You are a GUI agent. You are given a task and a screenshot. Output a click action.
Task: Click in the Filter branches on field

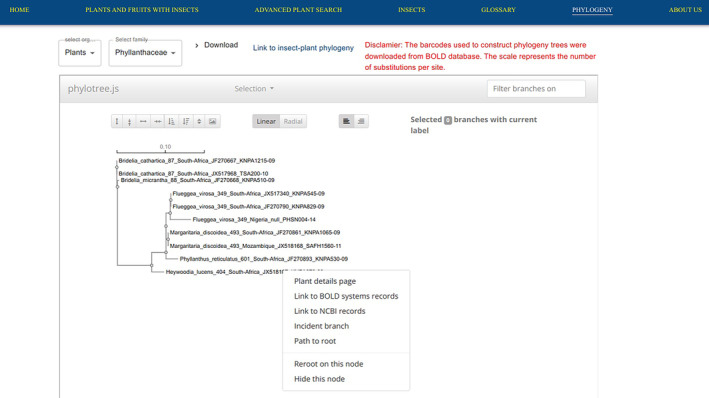(x=536, y=89)
